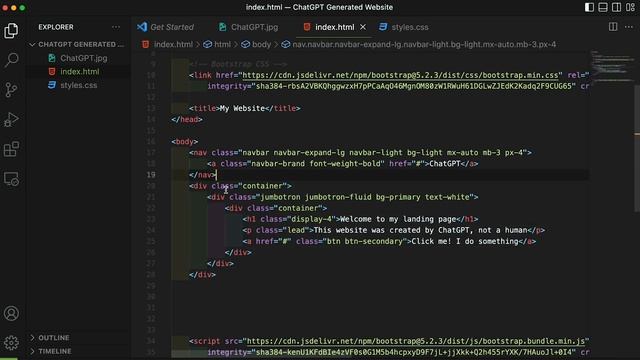Click the 'Welcome to my landing page' text
Image resolution: width=640 pixels, height=360 pixels.
(398, 219)
